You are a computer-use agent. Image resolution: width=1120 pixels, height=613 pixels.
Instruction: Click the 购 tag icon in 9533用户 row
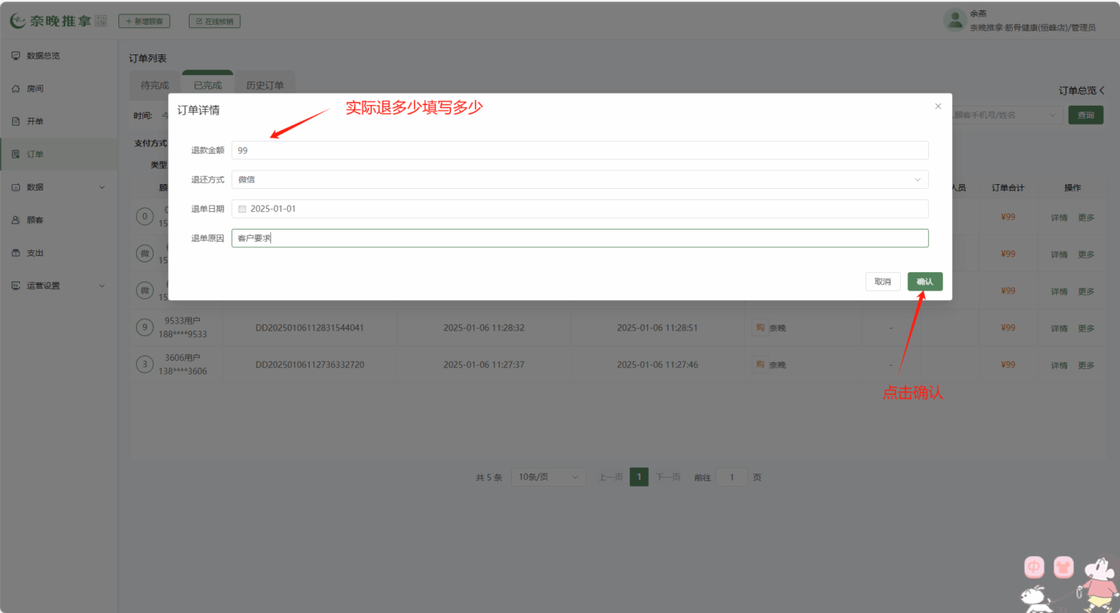(x=759, y=327)
